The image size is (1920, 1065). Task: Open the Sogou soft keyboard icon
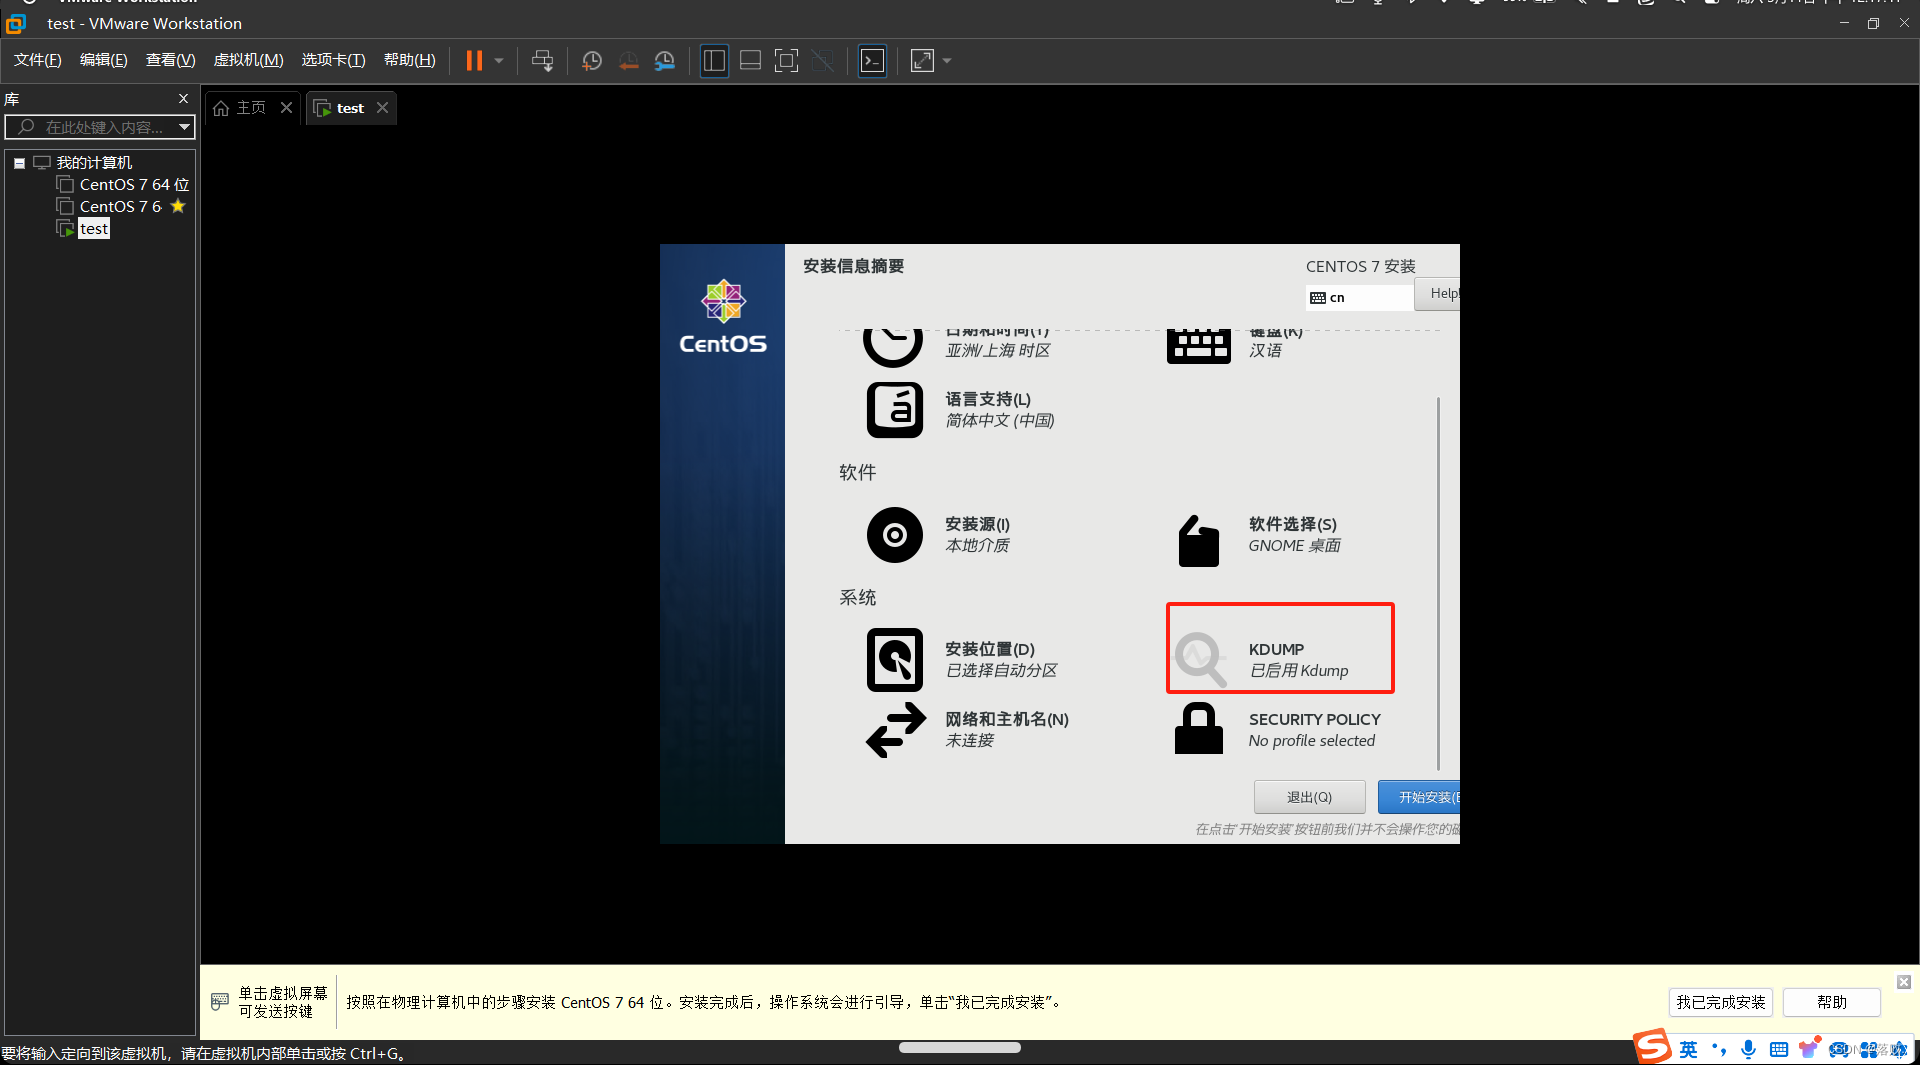(1778, 1049)
